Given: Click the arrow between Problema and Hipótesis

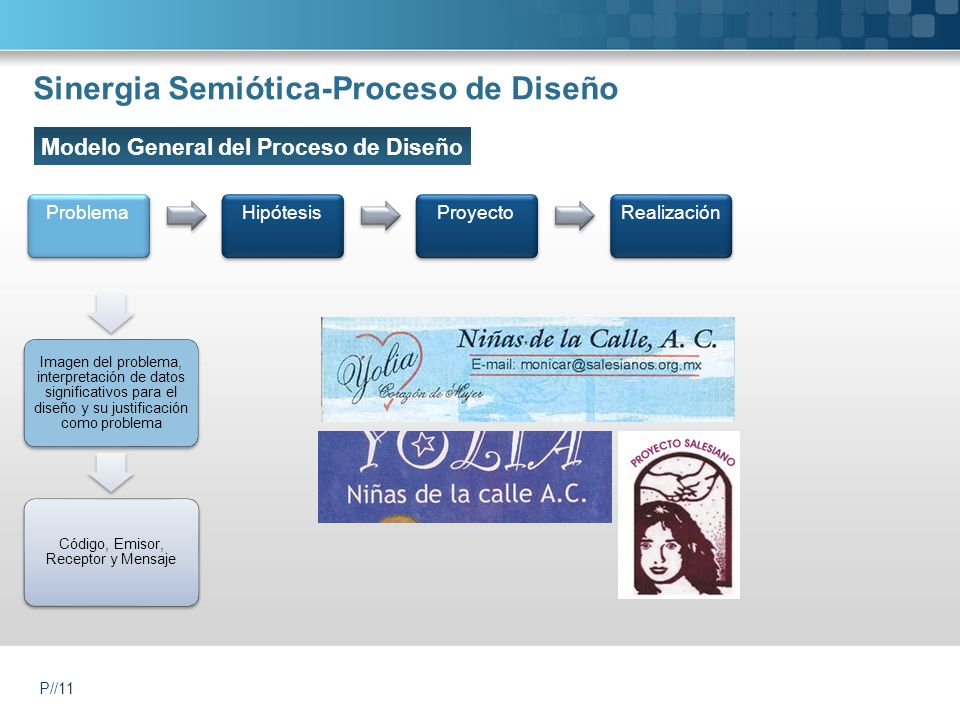Looking at the screenshot, I should (x=186, y=216).
